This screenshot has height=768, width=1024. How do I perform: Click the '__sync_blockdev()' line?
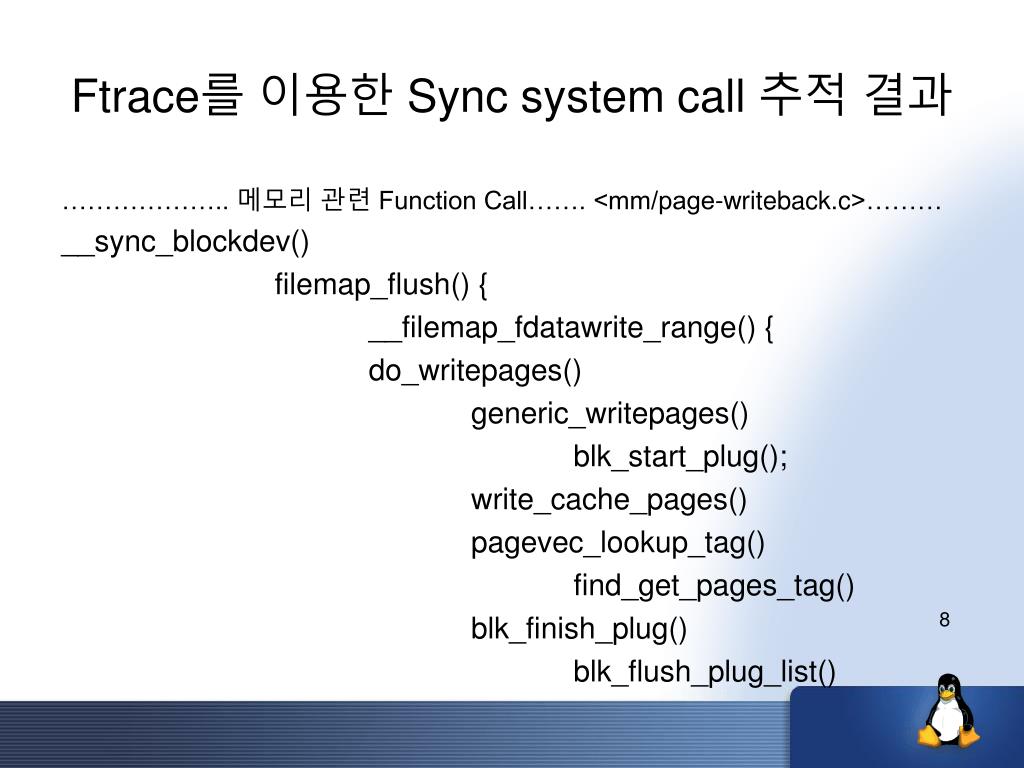[x=185, y=243]
